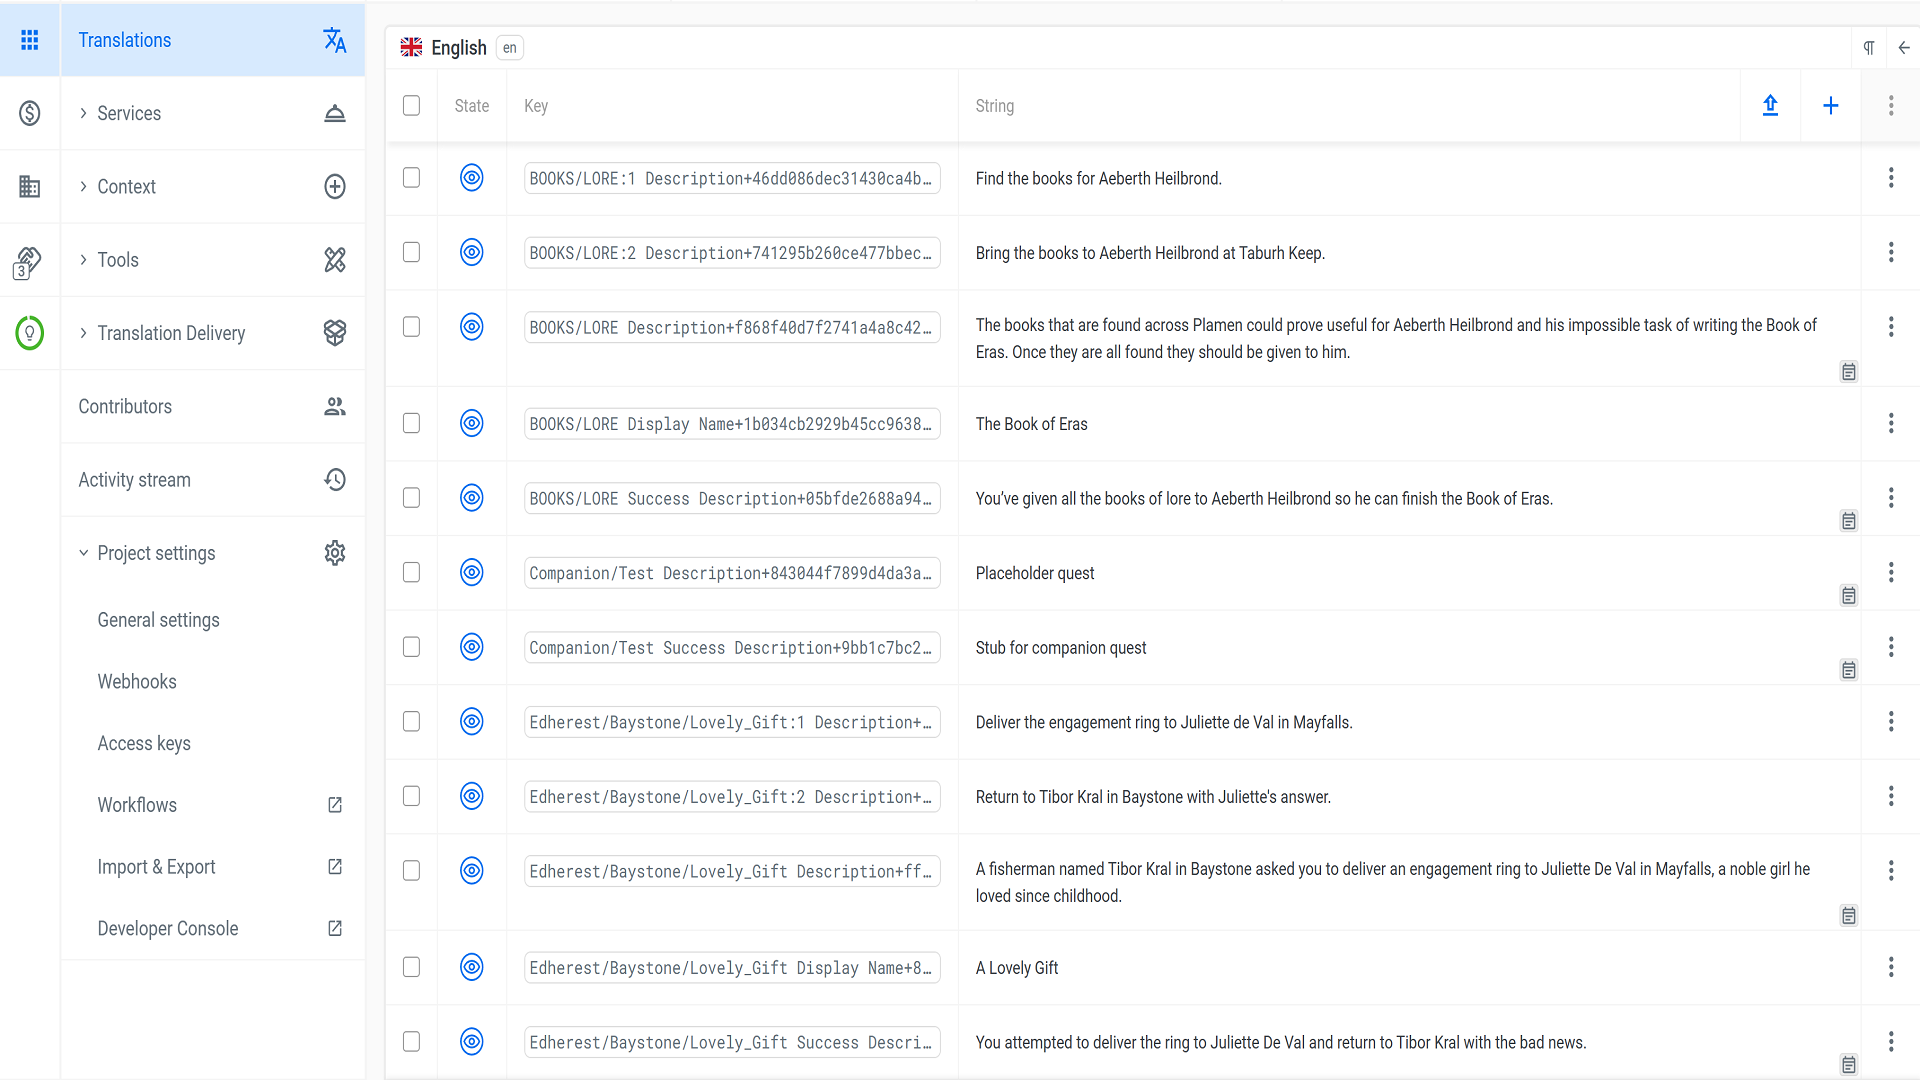Click string 'Bring the books to Aeberth Heilbrond at Taburh Keep.'
The image size is (1920, 1080).
[x=1150, y=253]
